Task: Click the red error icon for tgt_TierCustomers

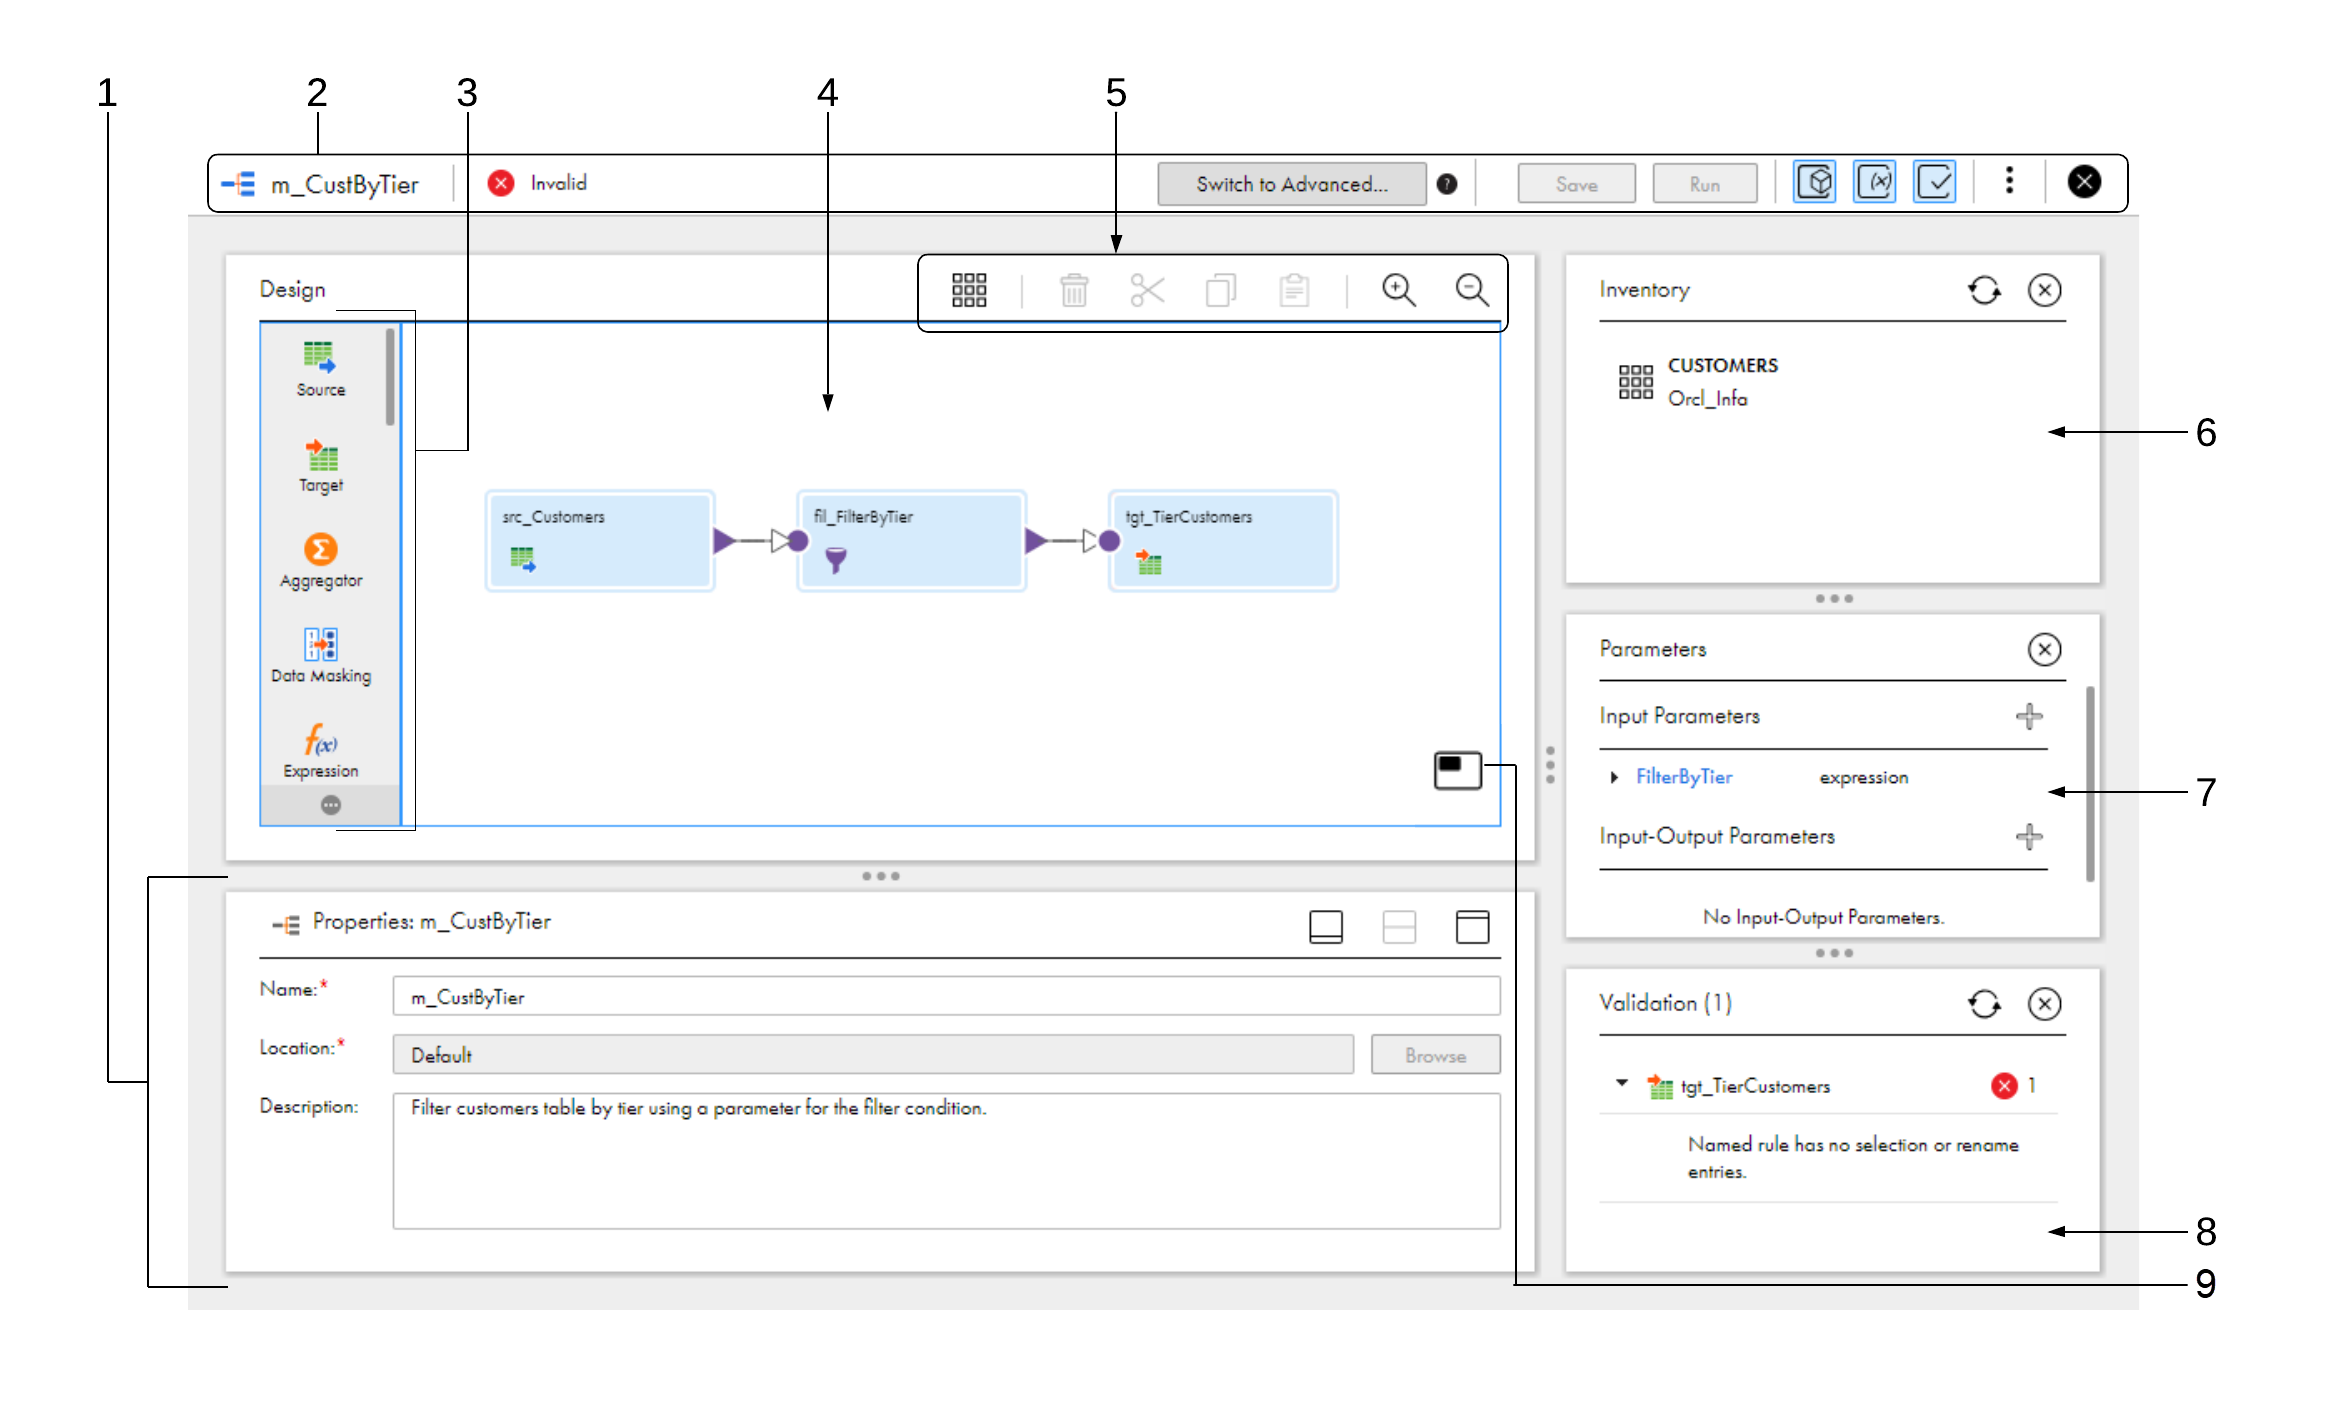Action: (x=2004, y=1086)
